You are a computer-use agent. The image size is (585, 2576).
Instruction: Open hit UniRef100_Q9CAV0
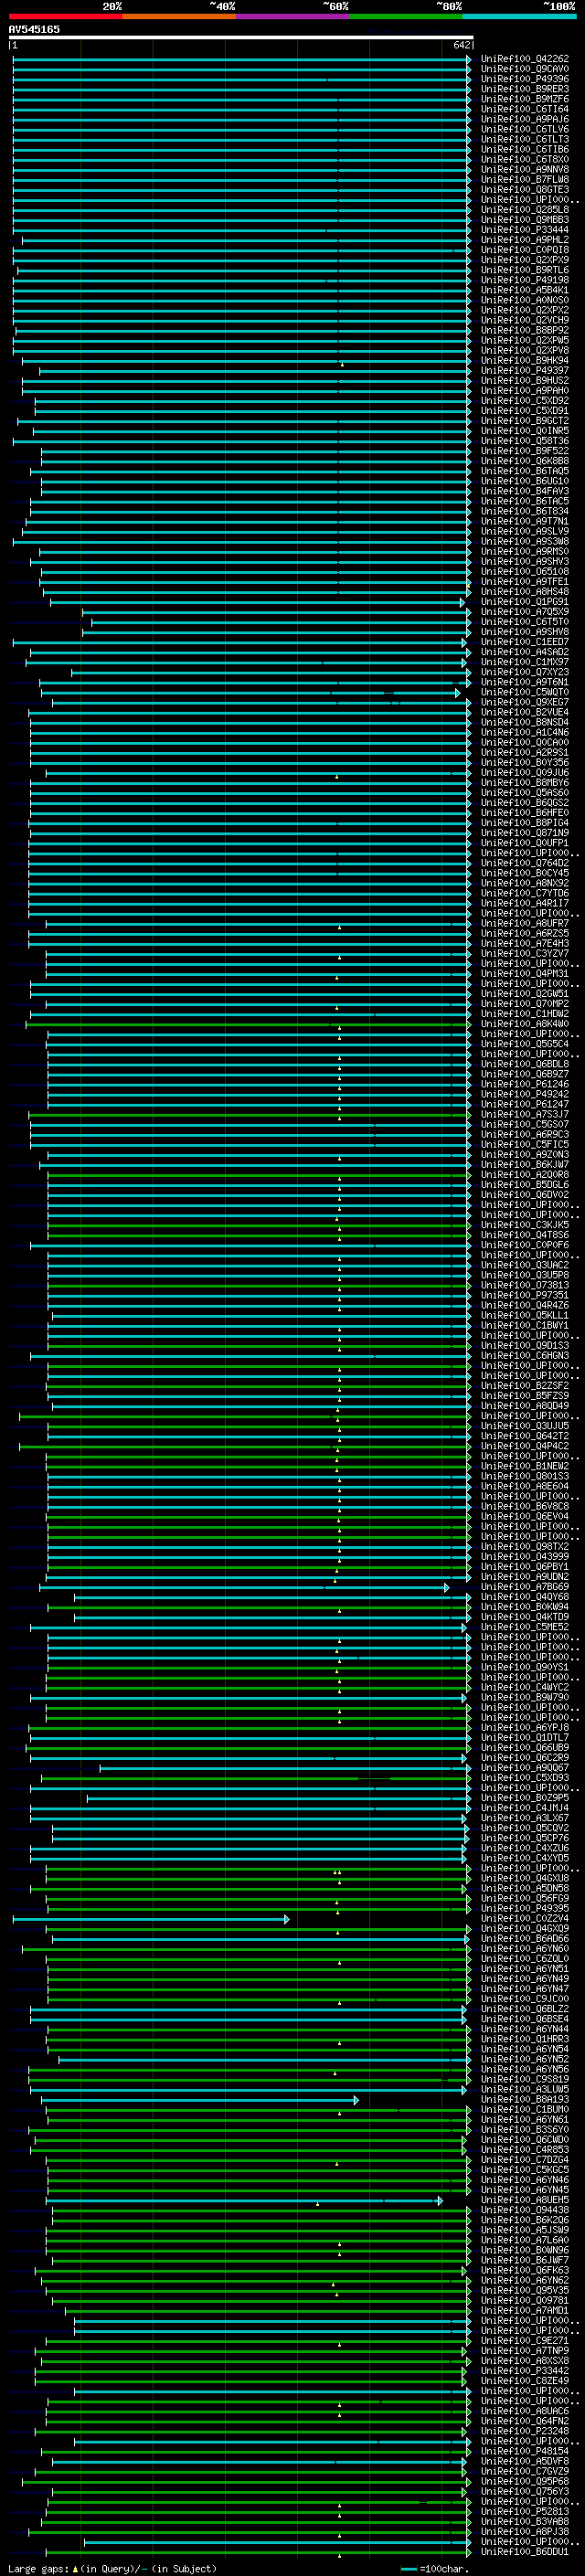pyautogui.click(x=525, y=69)
